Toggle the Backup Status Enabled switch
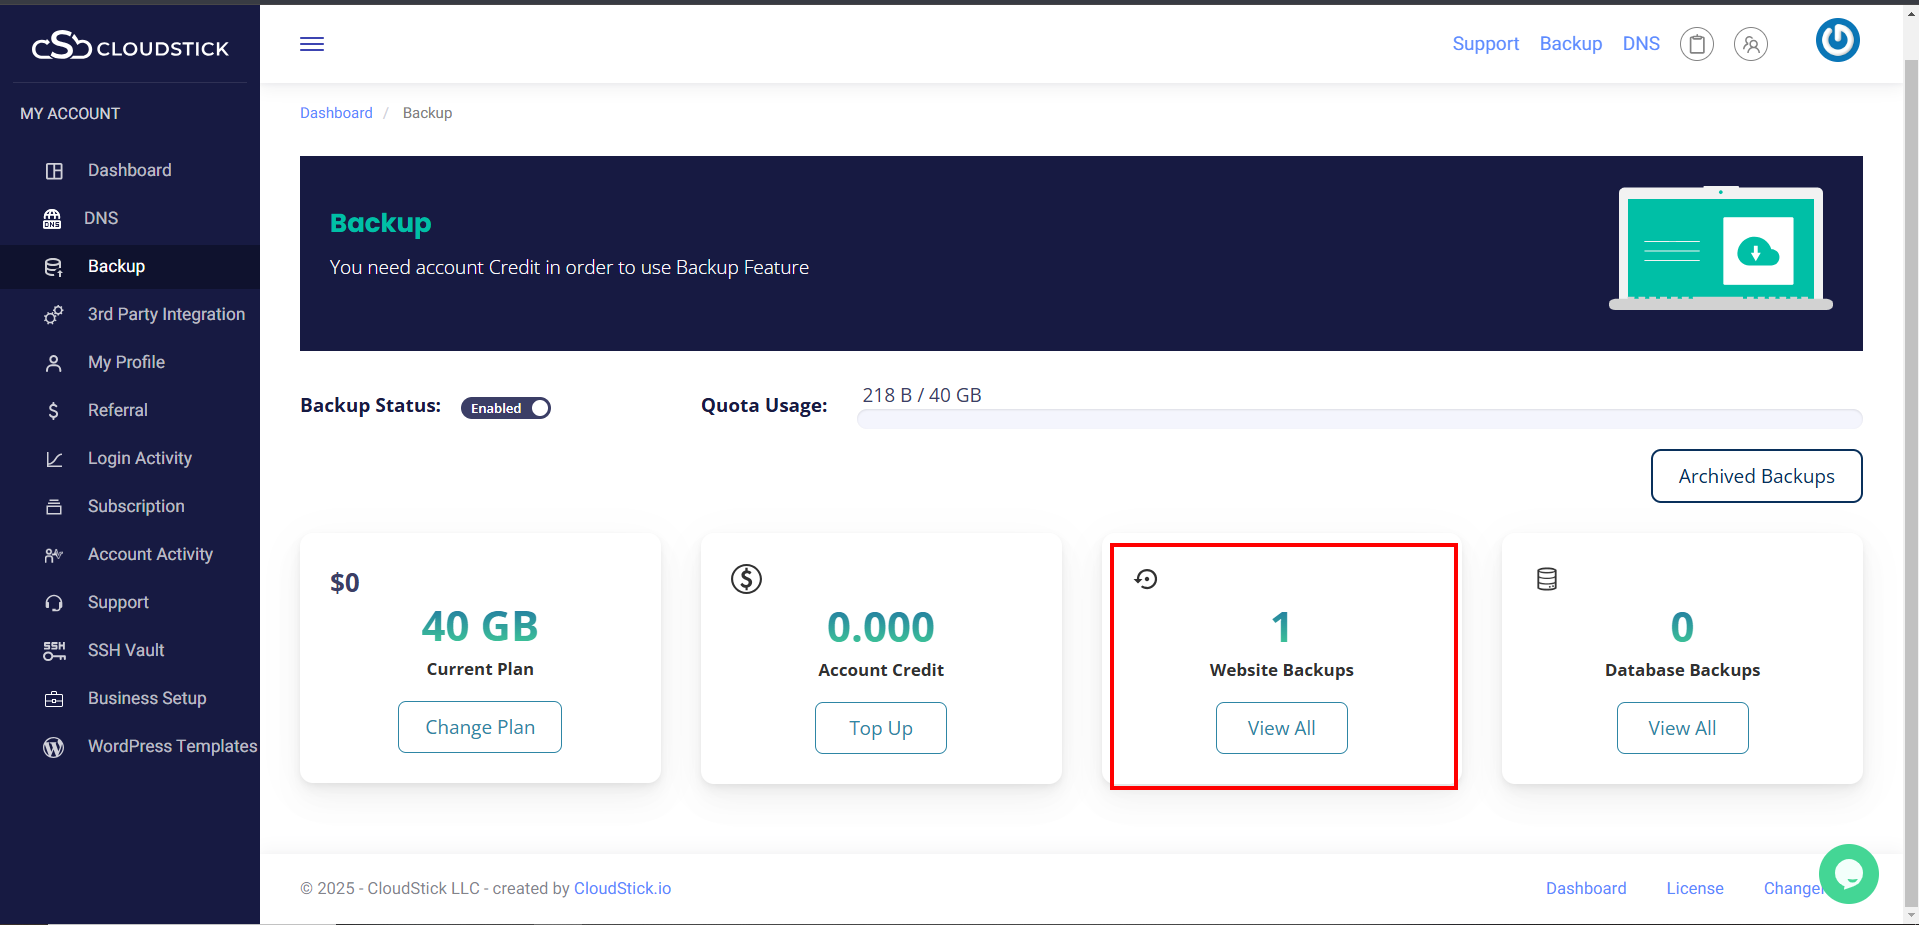Image resolution: width=1919 pixels, height=925 pixels. click(x=506, y=408)
